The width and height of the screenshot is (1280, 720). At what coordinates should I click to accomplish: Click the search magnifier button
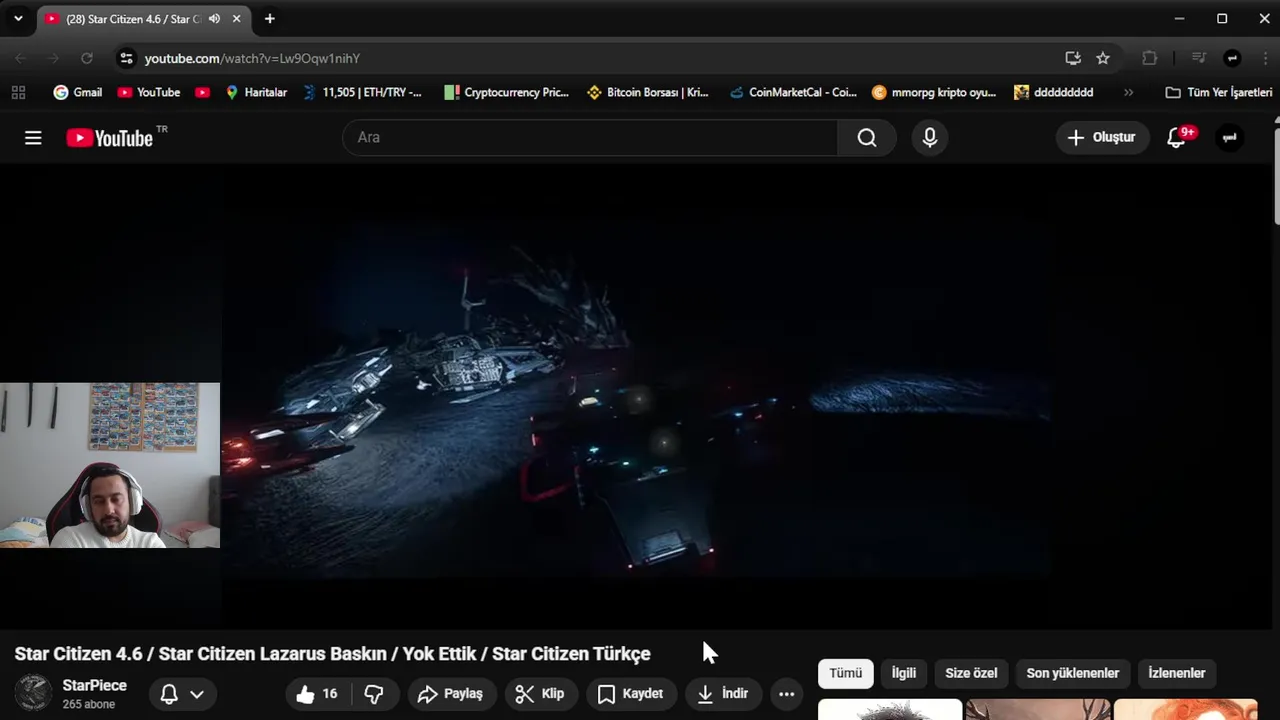867,138
